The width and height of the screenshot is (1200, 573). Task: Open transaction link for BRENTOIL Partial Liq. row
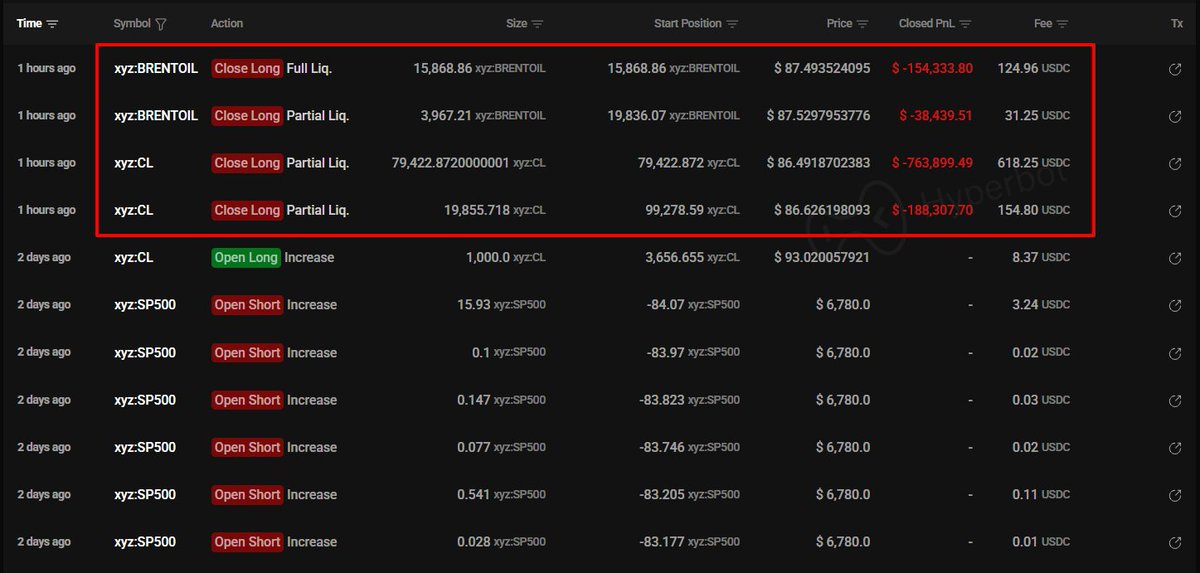pos(1177,116)
